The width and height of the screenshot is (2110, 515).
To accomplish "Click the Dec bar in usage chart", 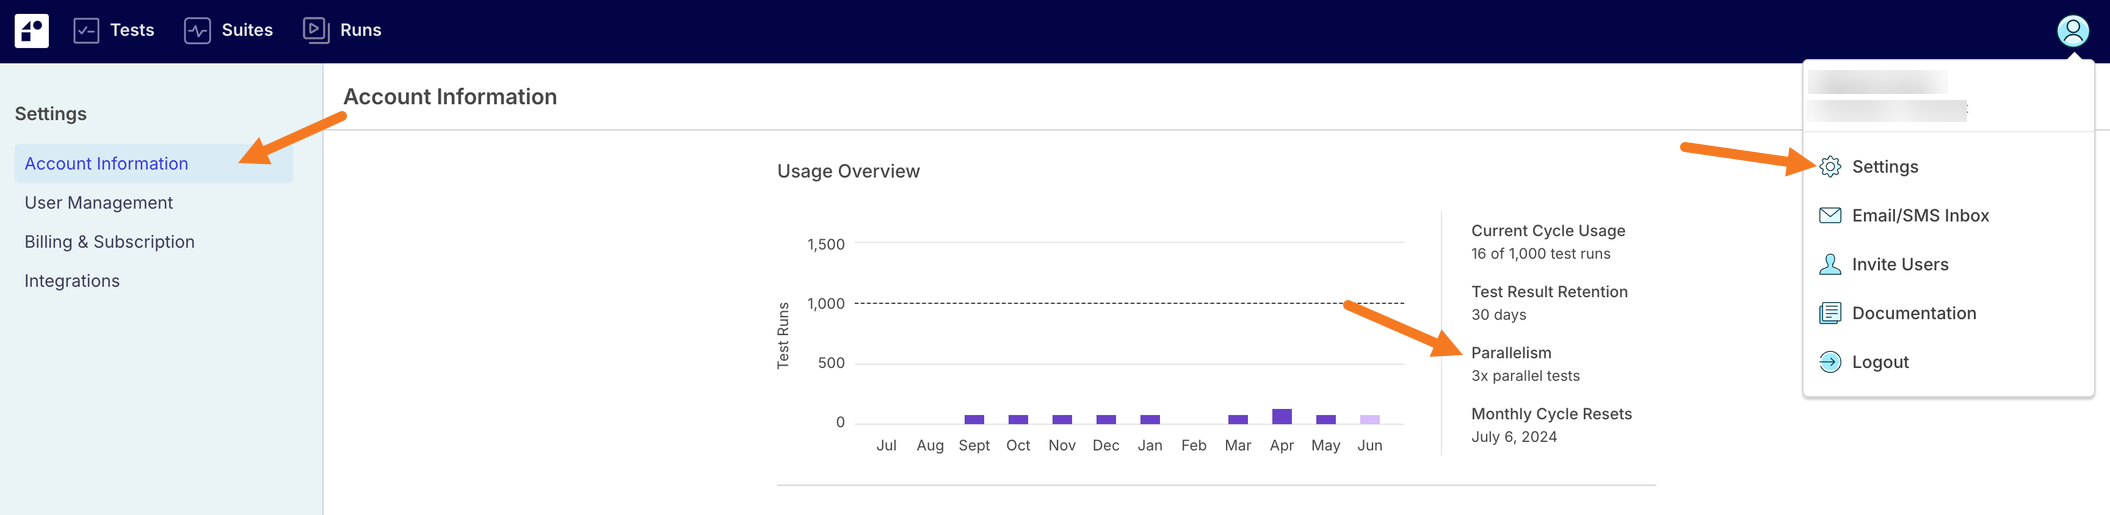I will [1106, 419].
